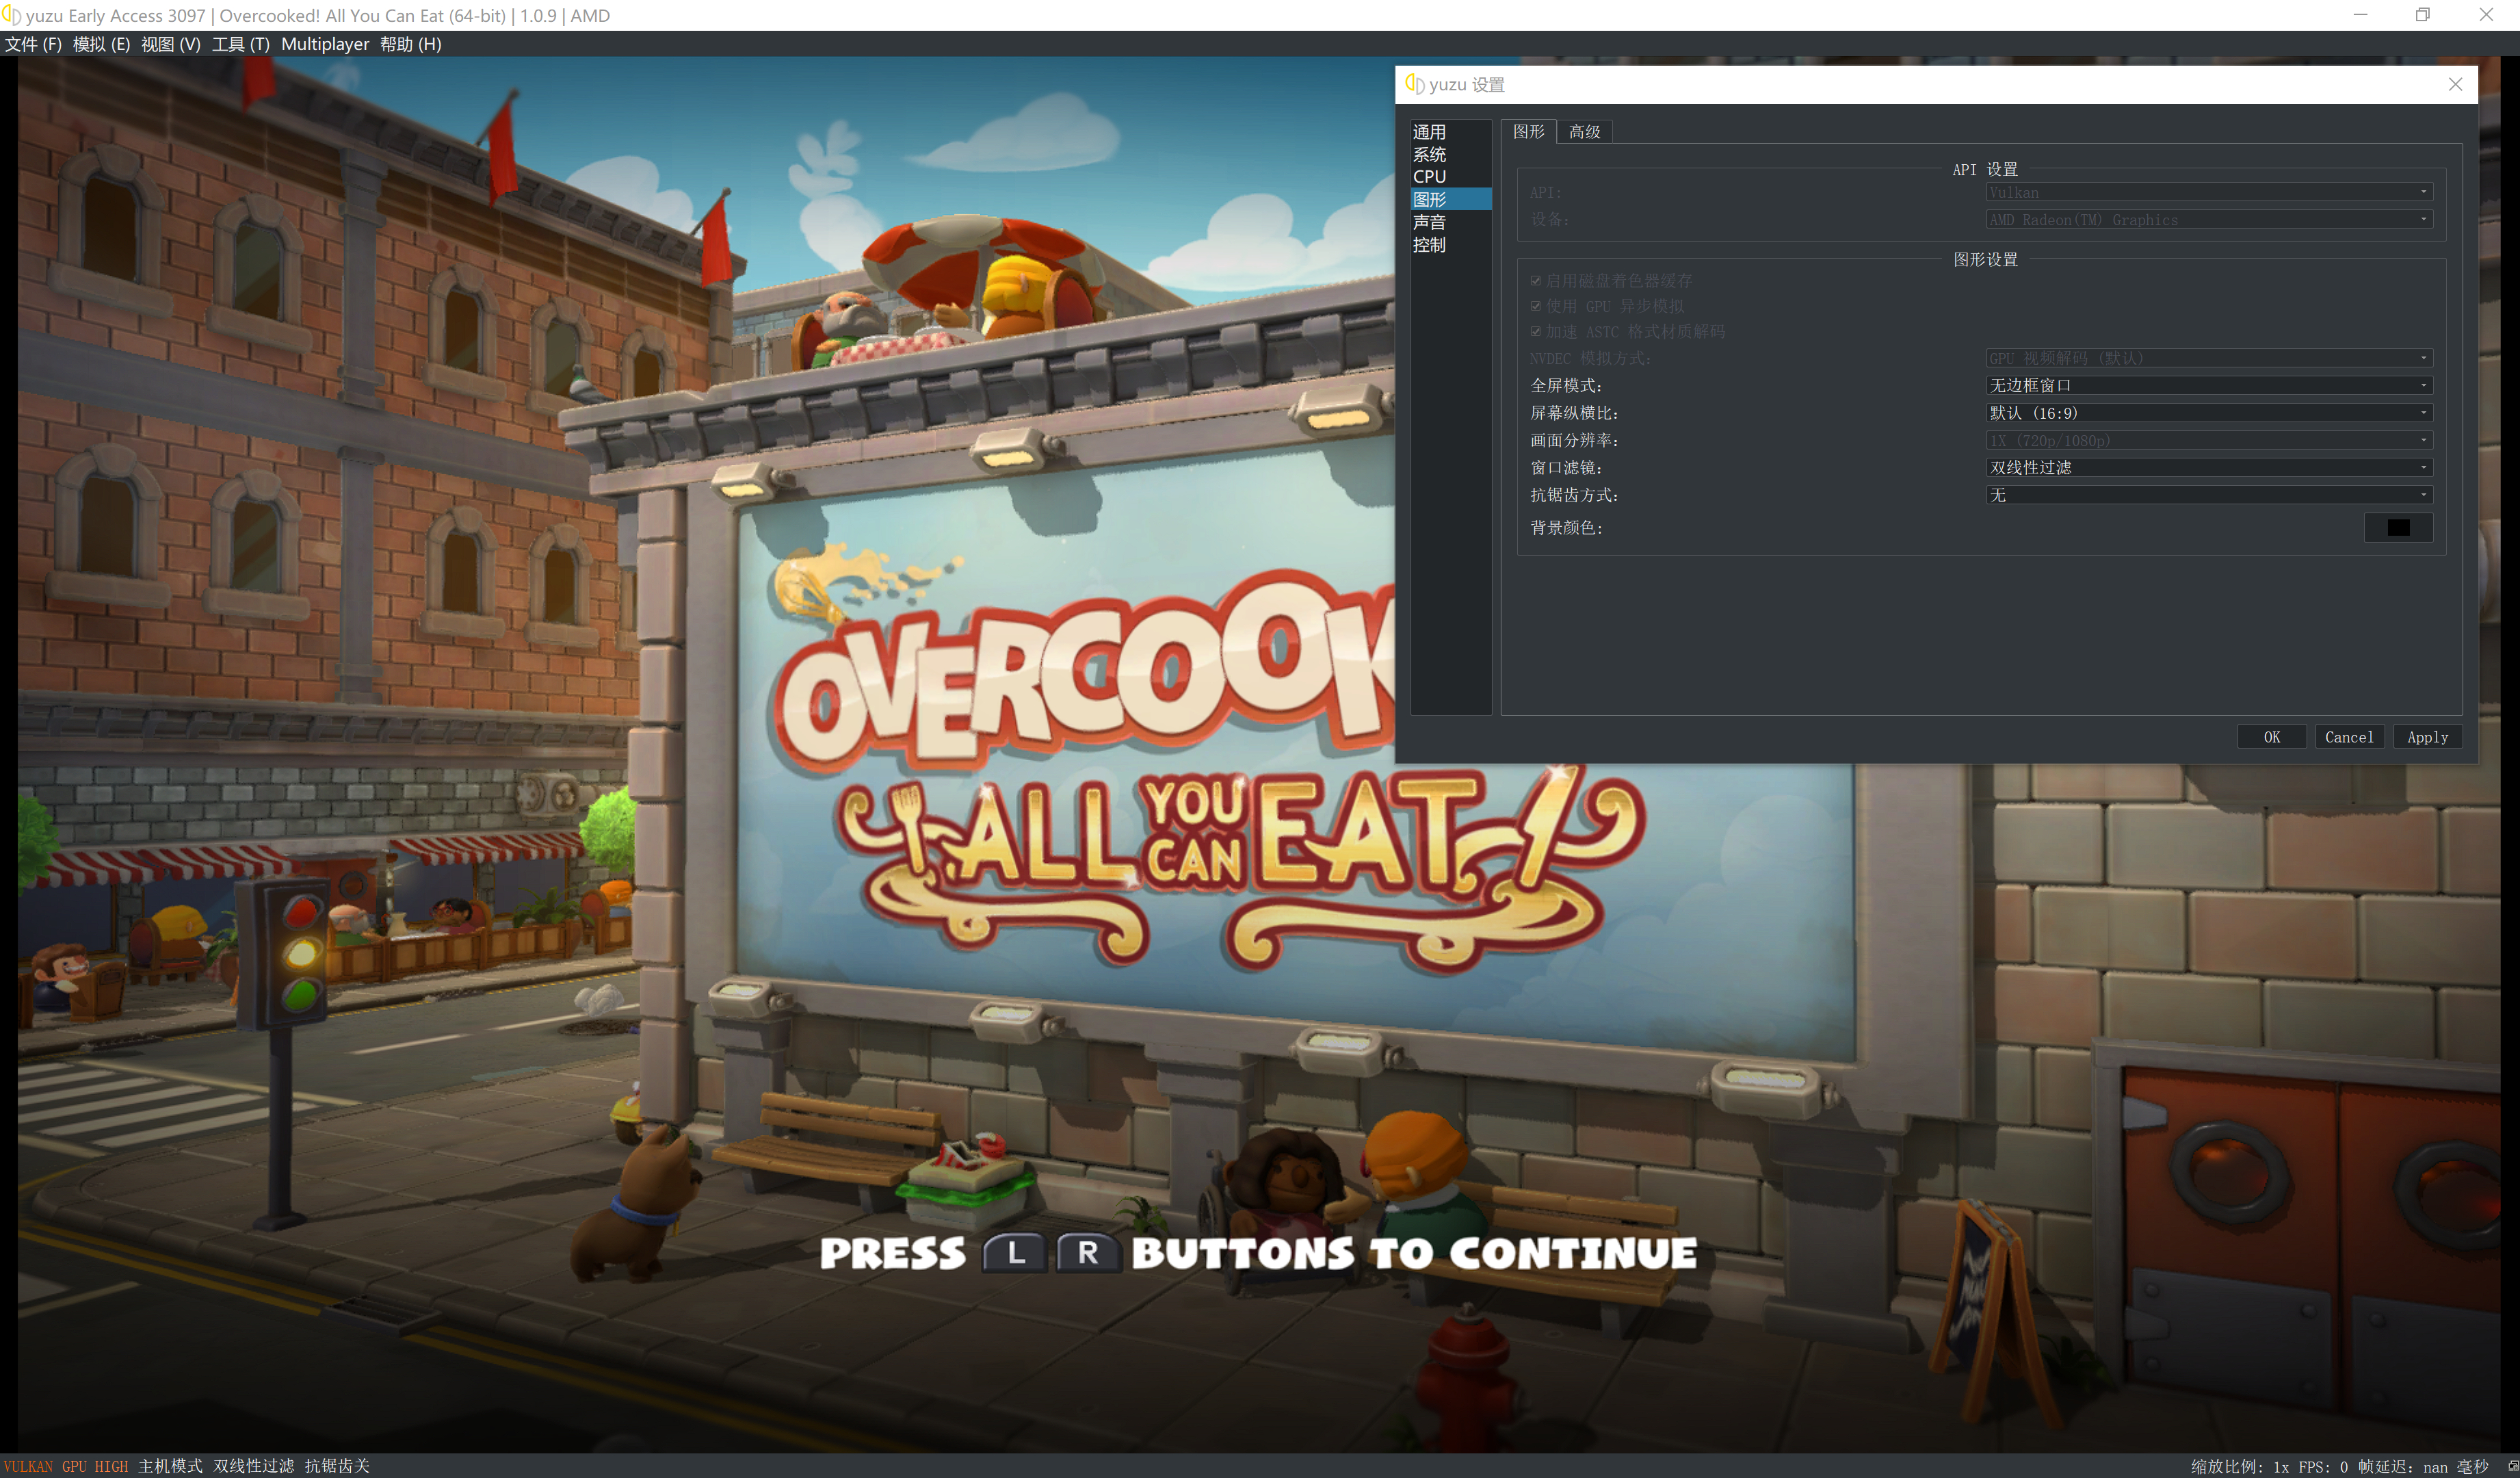Open the 画面分辨率 dropdown
The height and width of the screenshot is (1478, 2520).
[2208, 440]
